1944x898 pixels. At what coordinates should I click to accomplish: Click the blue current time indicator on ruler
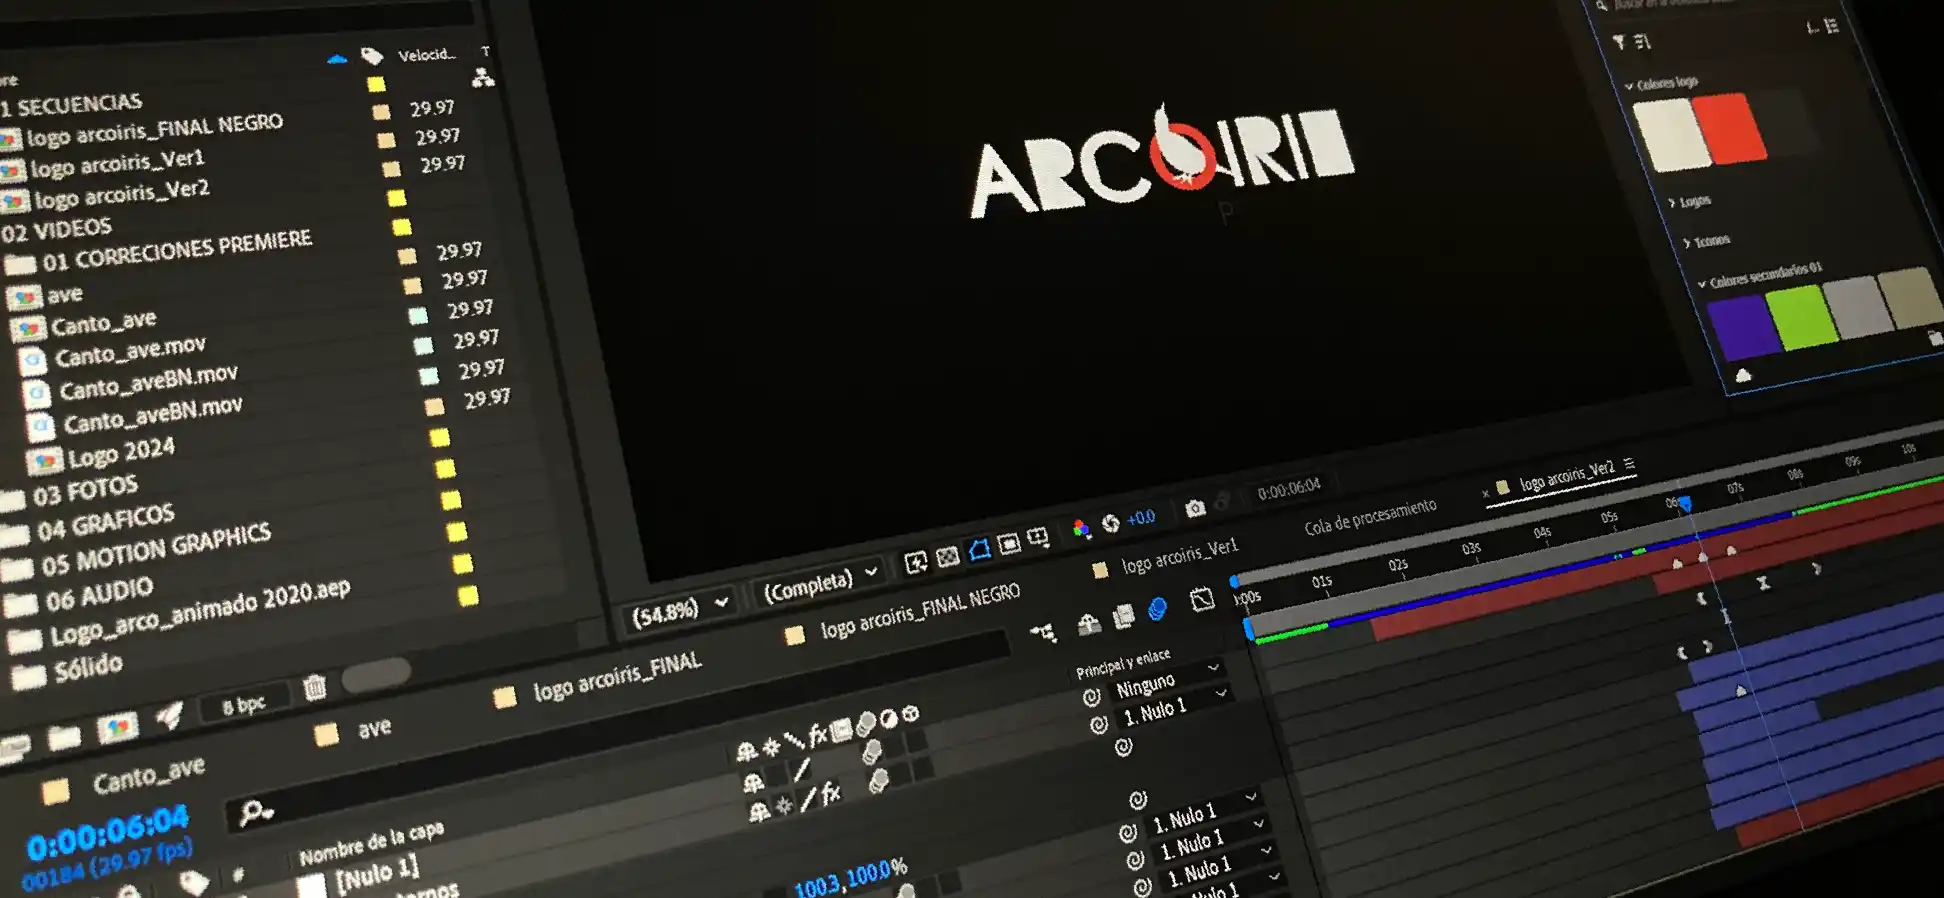(x=1685, y=503)
